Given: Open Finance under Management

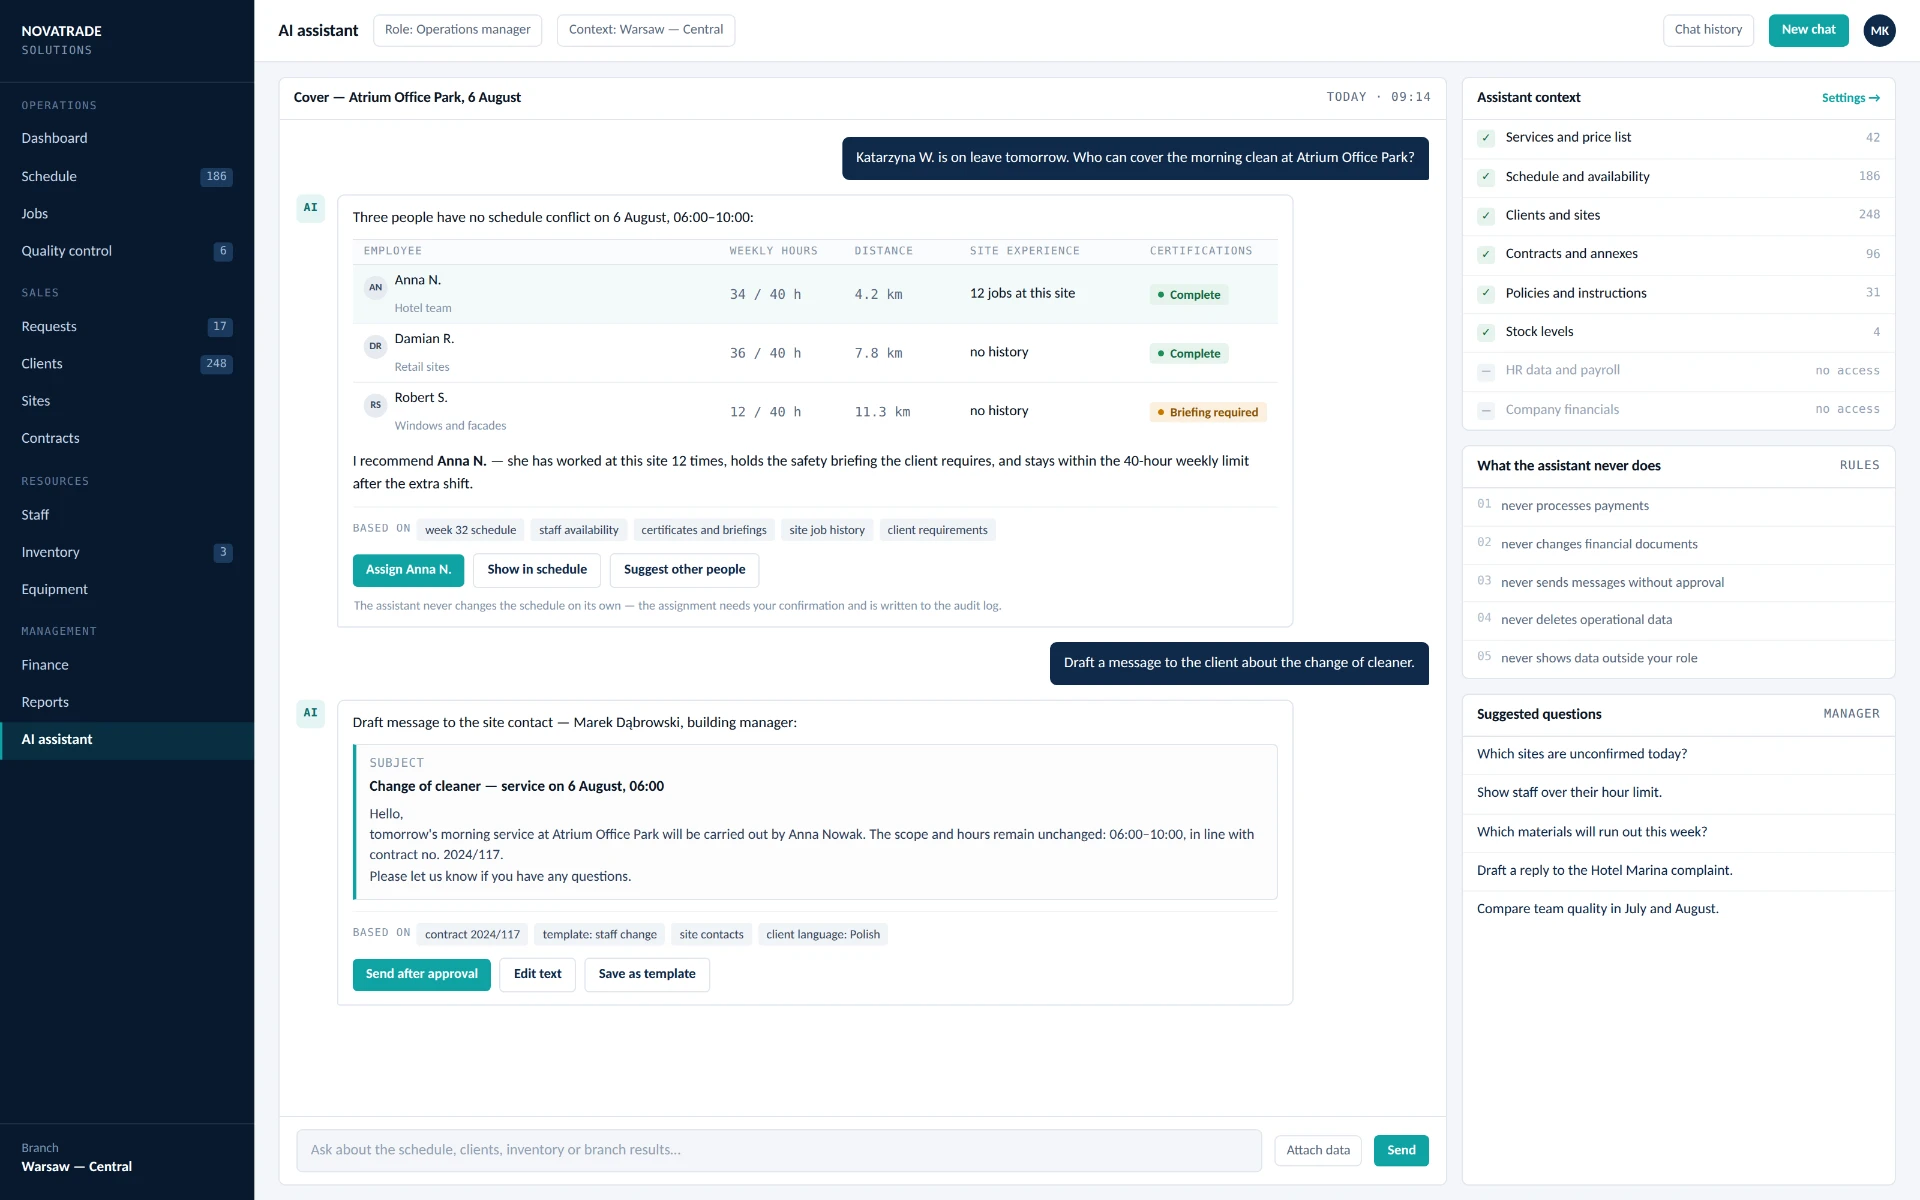Looking at the screenshot, I should point(127,665).
